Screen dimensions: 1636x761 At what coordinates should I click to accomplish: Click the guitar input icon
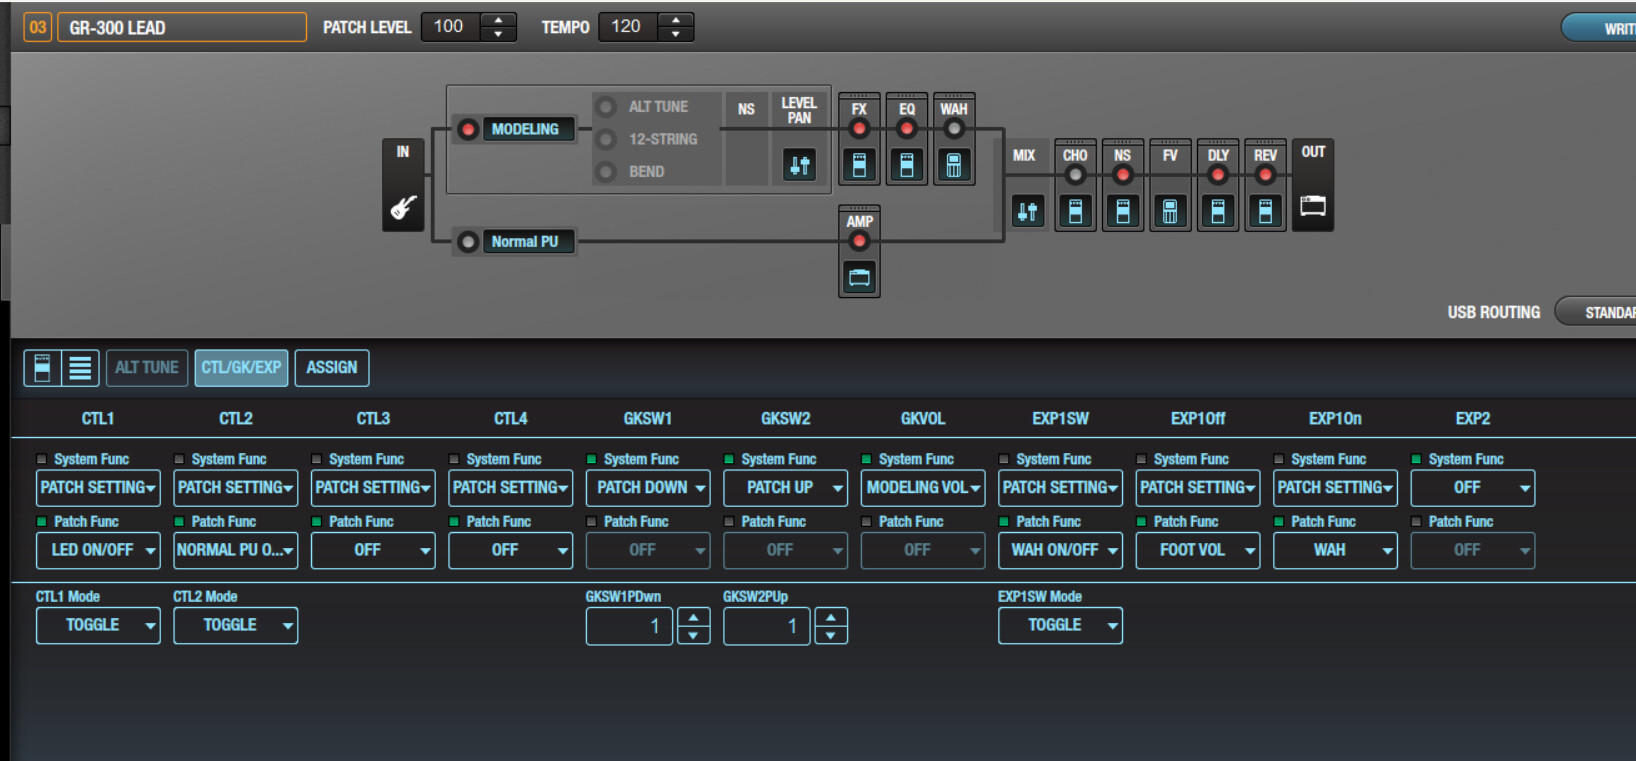pyautogui.click(x=403, y=207)
